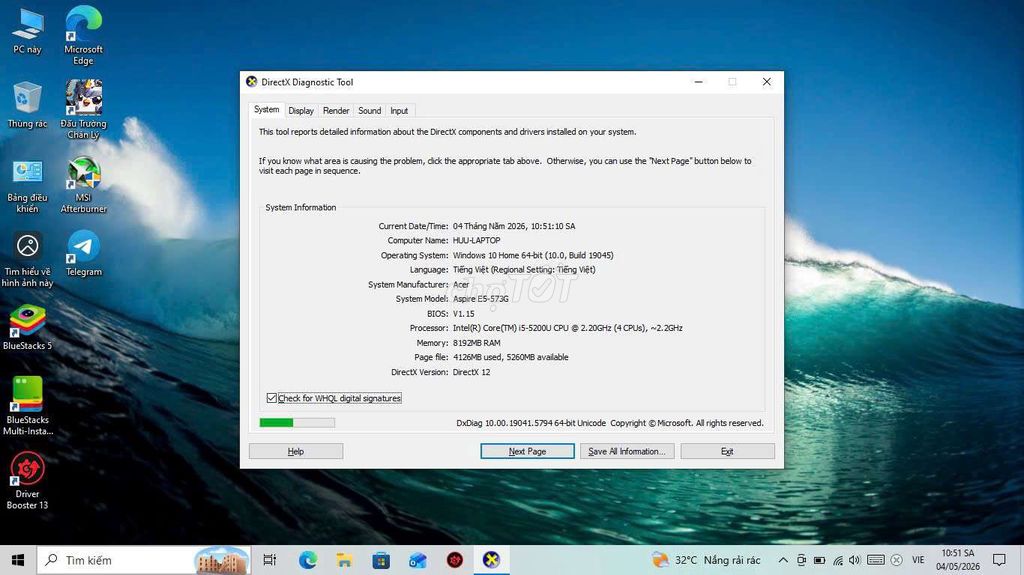Click the tray icon beside touch keyboard
This screenshot has width=1024, height=575.
(x=897, y=560)
